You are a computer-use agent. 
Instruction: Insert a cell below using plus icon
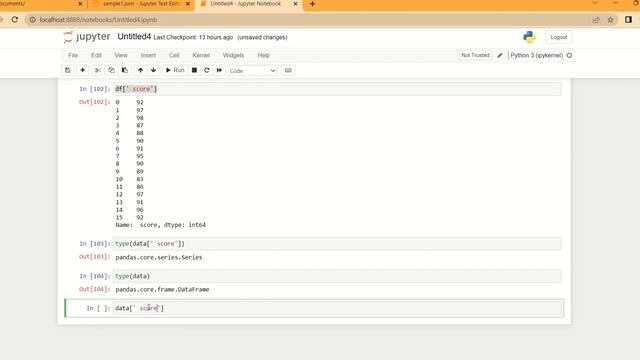point(82,70)
